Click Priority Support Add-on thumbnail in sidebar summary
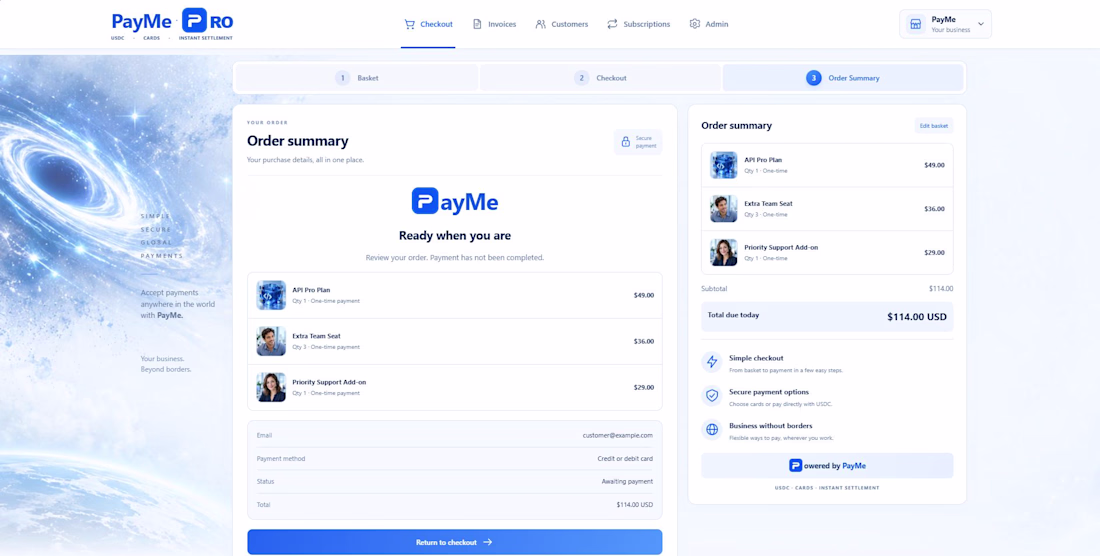 (723, 252)
